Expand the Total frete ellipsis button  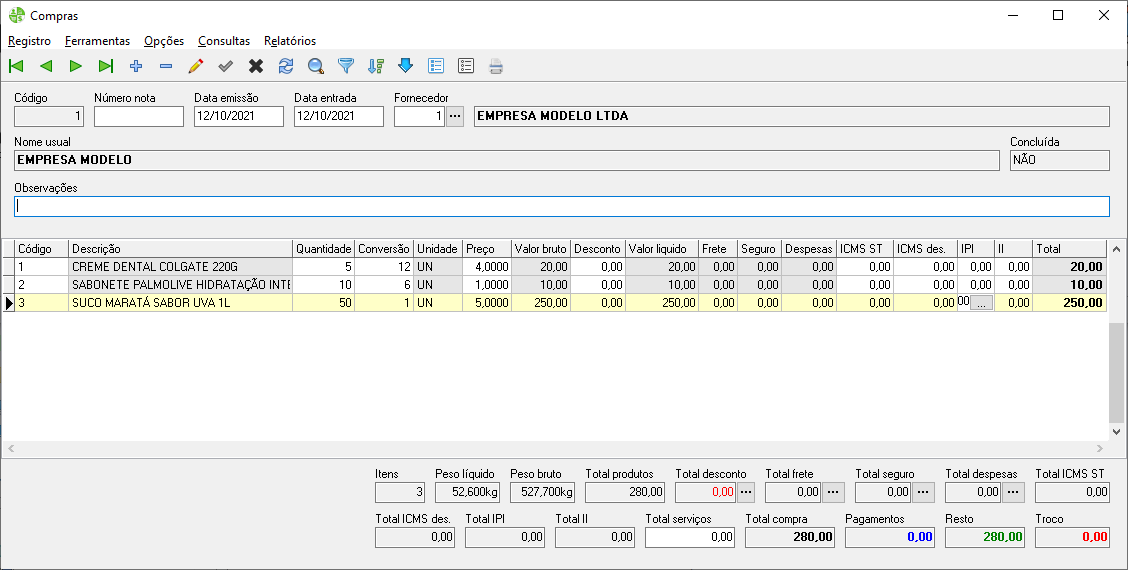835,492
